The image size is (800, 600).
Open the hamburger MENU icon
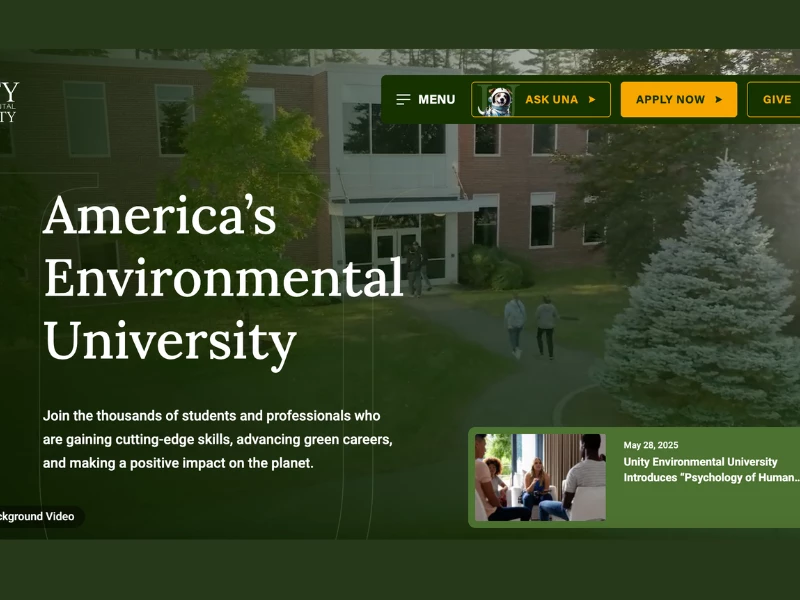[403, 99]
